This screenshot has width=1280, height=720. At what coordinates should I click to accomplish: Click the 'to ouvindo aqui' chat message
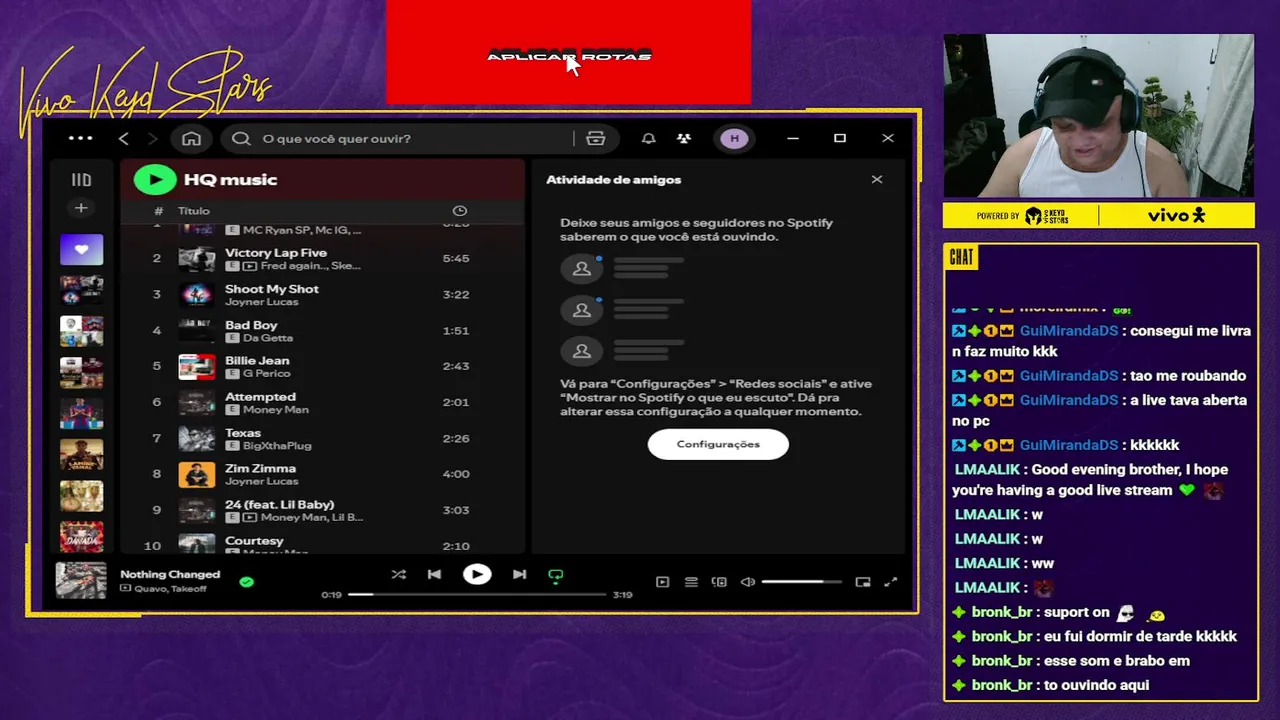[1097, 686]
